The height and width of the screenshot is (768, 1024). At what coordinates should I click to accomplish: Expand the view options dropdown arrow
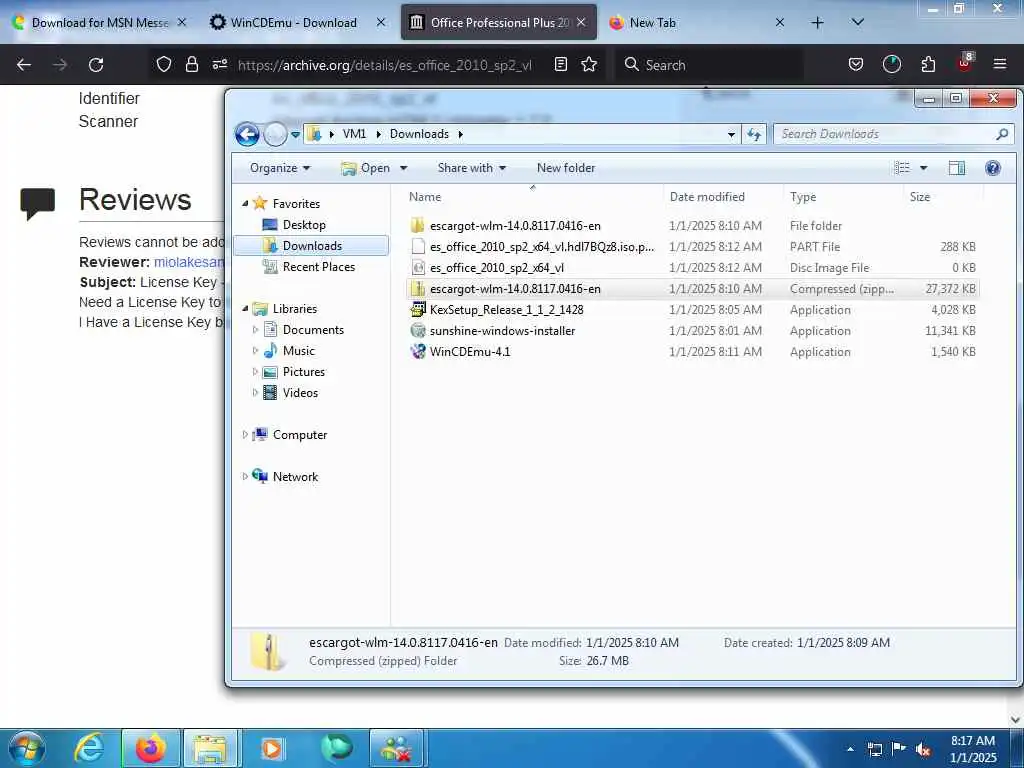click(x=923, y=168)
